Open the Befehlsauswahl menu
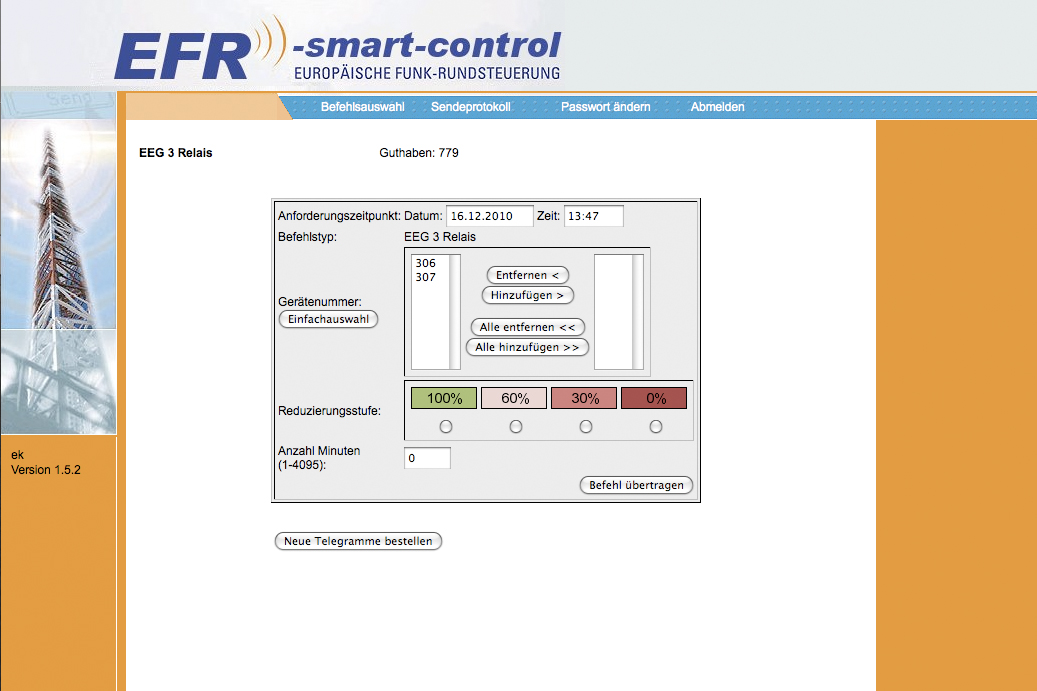1037x691 pixels. tap(362, 107)
